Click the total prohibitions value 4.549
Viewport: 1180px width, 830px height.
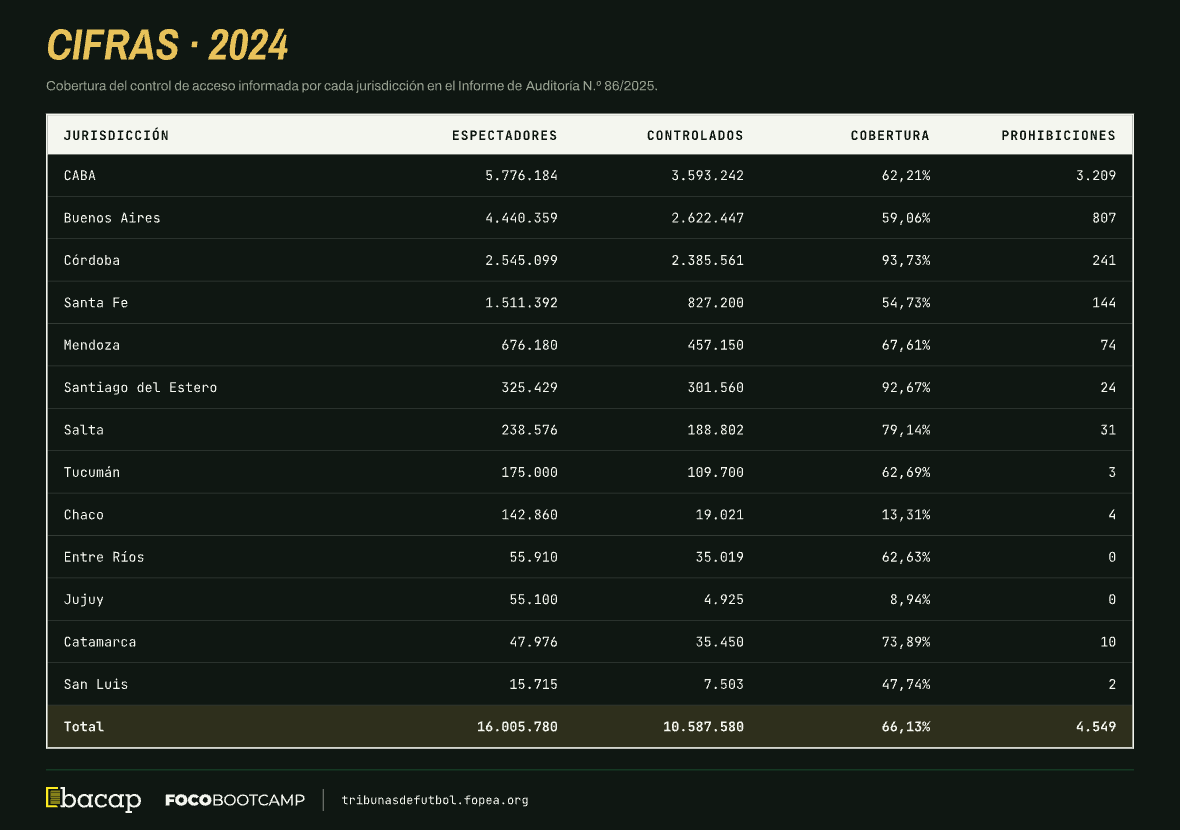1096,727
